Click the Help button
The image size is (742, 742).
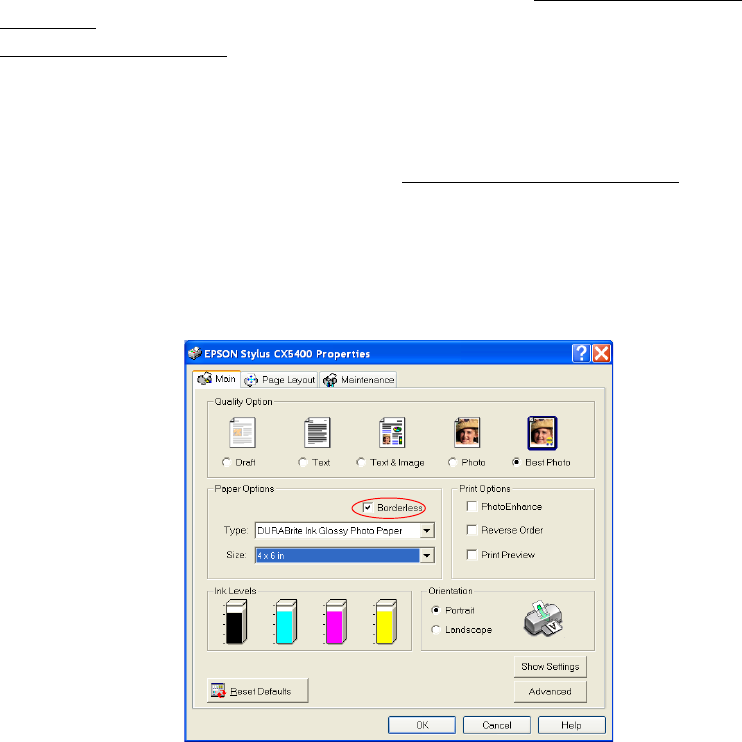click(x=572, y=725)
